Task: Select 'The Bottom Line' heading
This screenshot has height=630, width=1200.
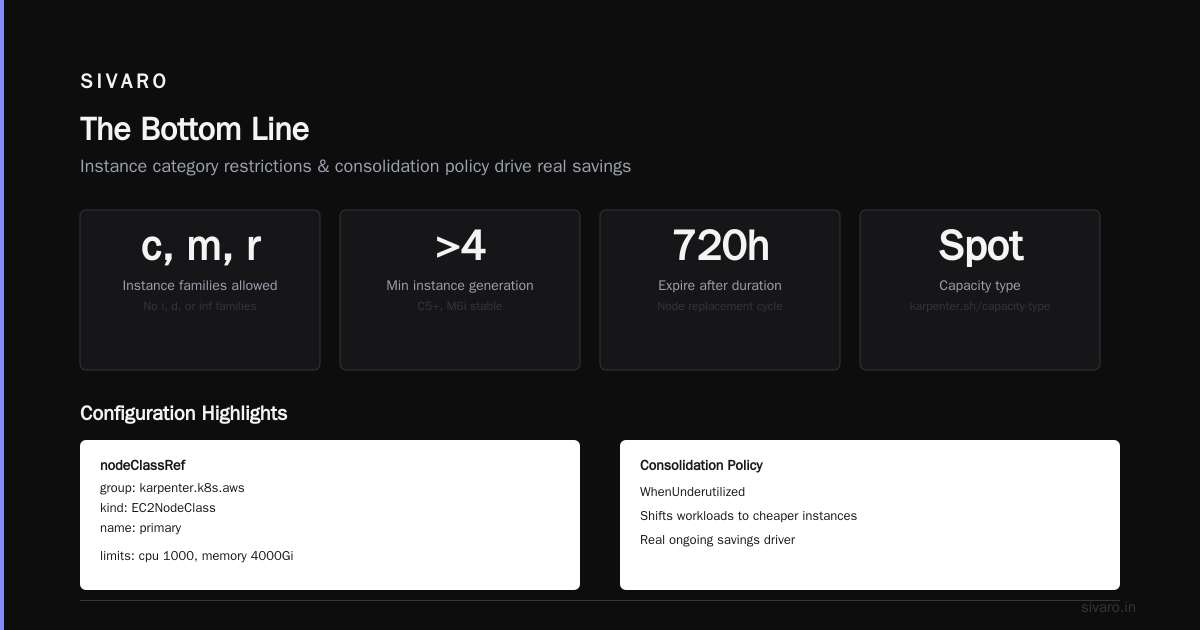Action: coord(194,129)
